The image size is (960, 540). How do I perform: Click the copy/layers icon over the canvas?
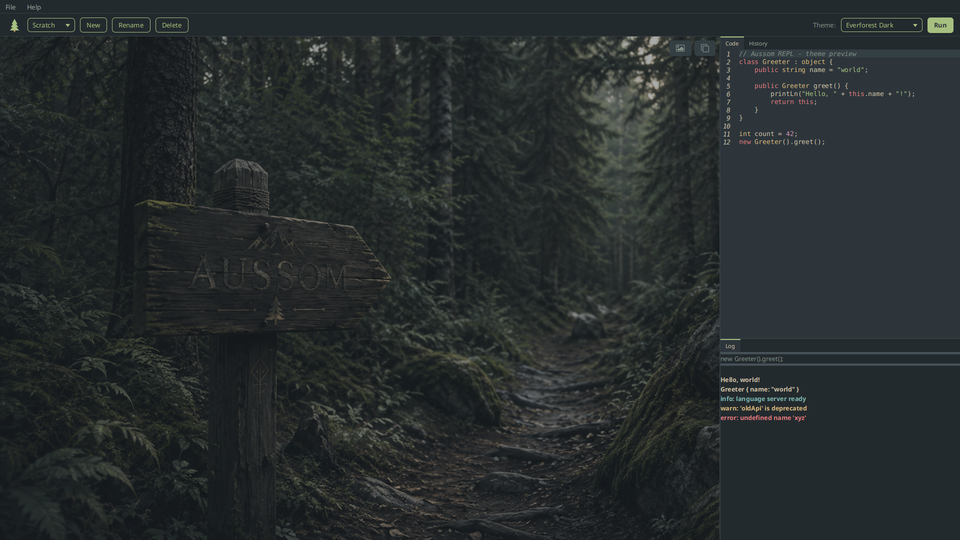coord(705,48)
